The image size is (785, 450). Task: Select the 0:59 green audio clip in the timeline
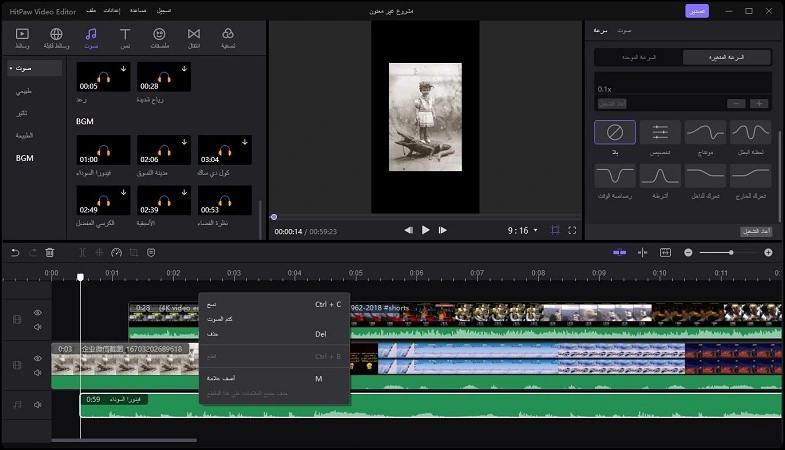(x=431, y=405)
